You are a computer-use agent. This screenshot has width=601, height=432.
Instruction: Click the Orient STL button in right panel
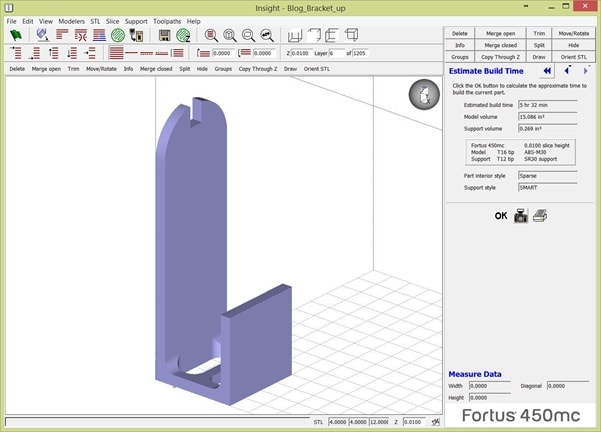pos(574,57)
